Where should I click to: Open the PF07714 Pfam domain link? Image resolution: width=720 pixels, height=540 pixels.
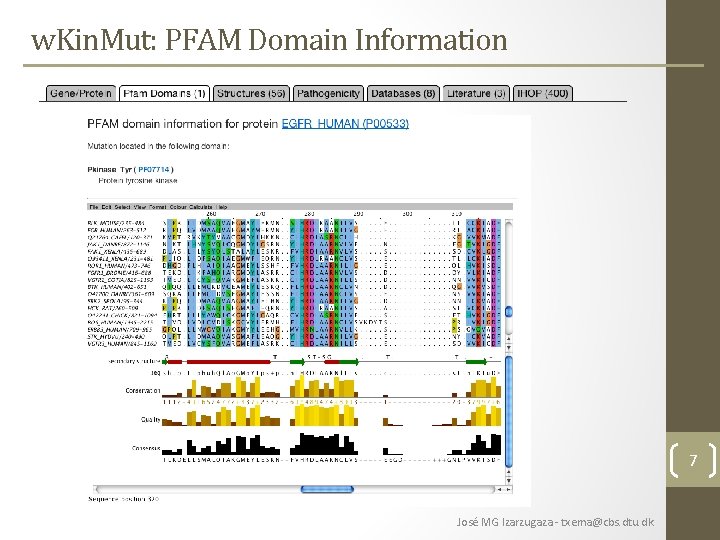pos(154,169)
